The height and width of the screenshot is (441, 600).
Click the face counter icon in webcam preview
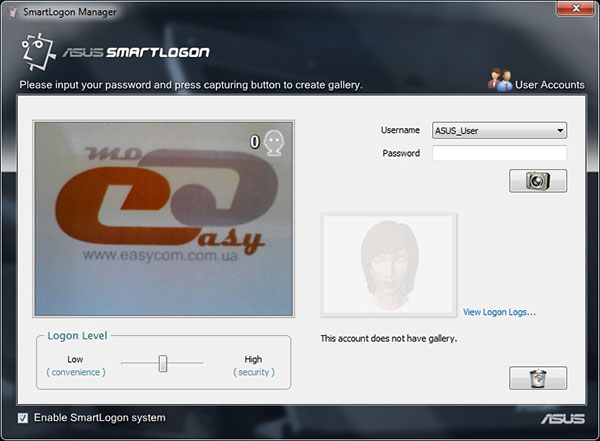275,143
